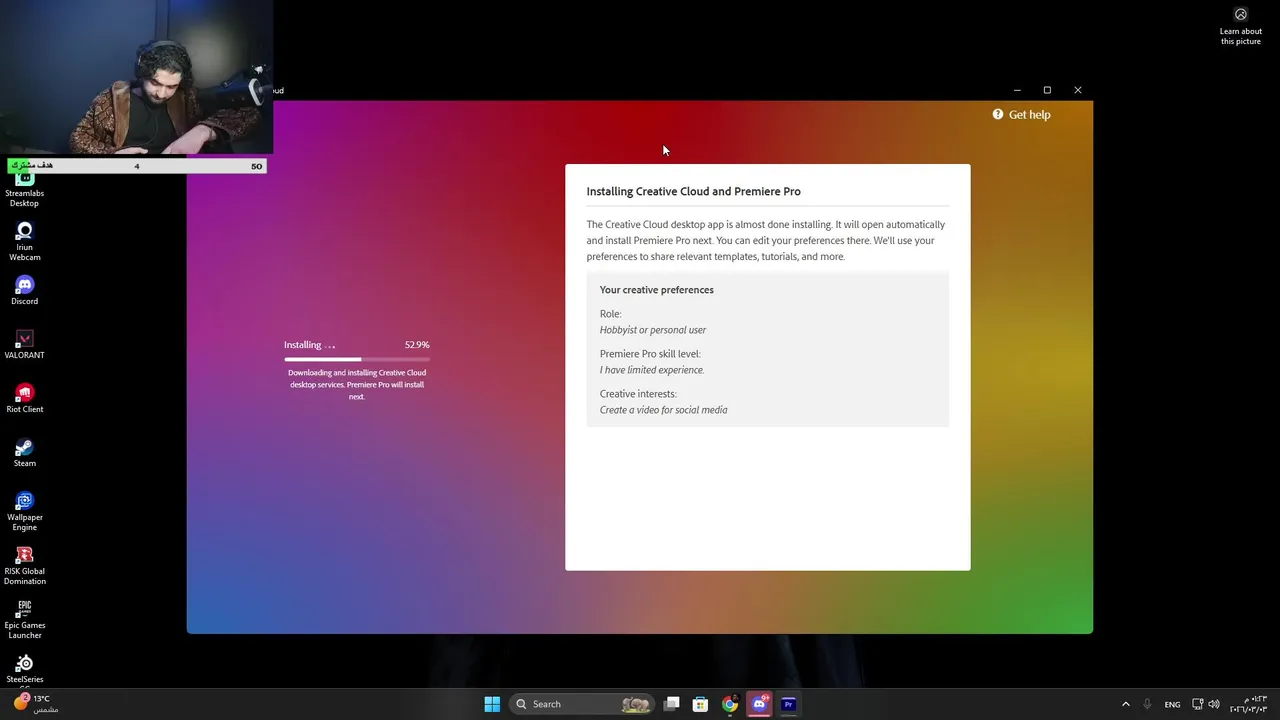Click the ENG language indicator

[1172, 704]
